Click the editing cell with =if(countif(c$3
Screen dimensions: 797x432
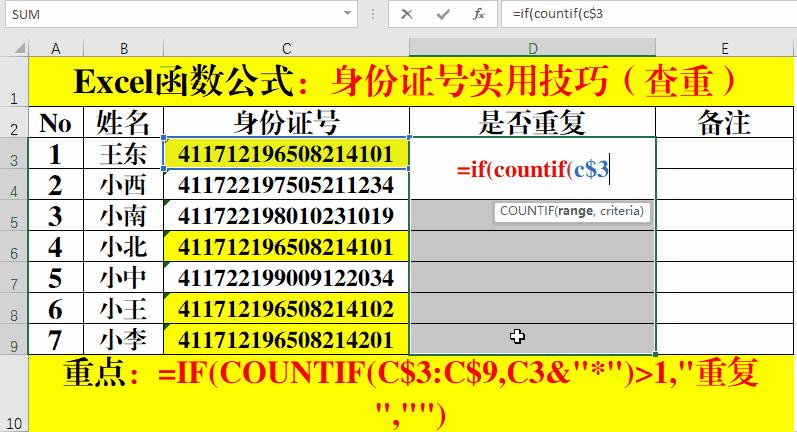pos(533,168)
